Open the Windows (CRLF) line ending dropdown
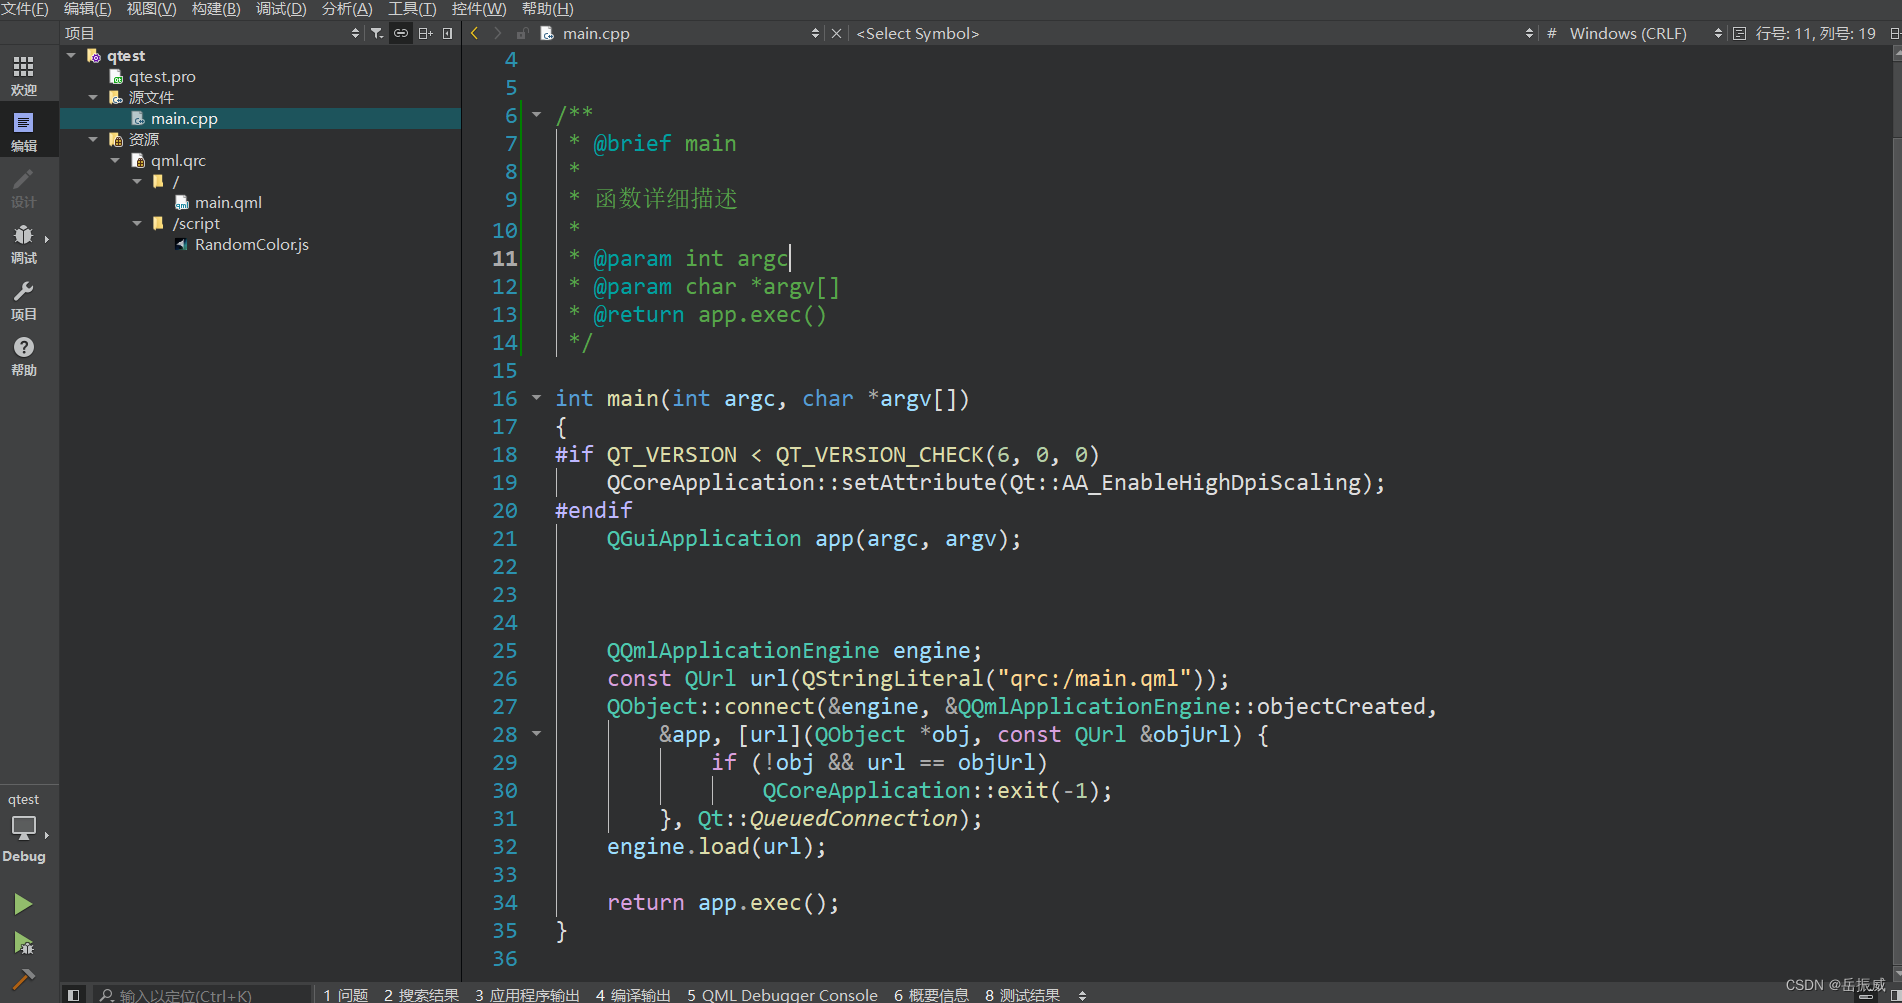The width and height of the screenshot is (1902, 1003). coord(1645,33)
